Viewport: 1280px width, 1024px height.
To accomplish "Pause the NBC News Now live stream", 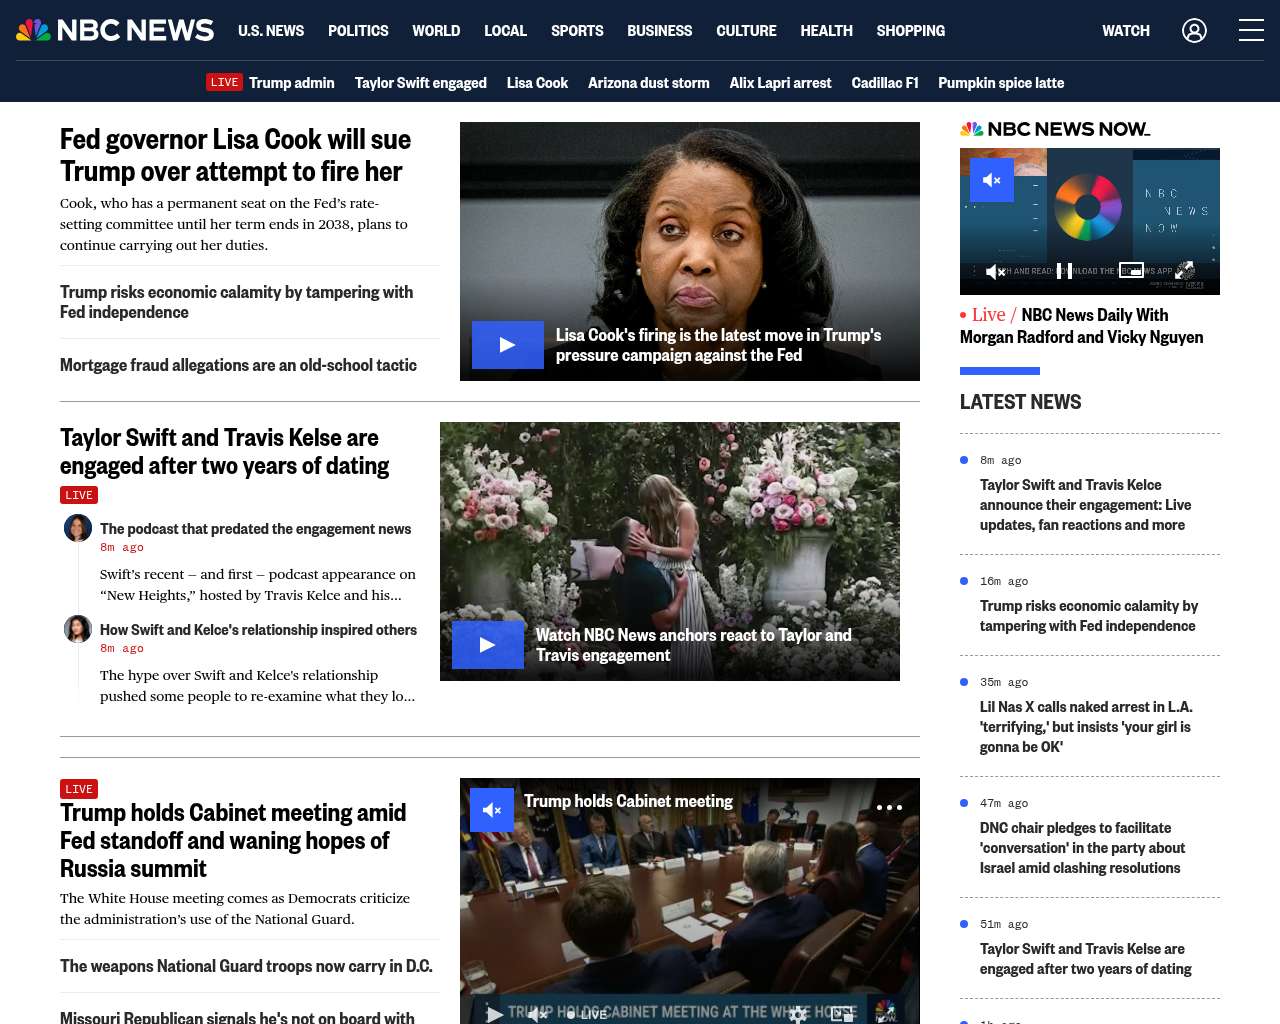I will tap(1065, 271).
